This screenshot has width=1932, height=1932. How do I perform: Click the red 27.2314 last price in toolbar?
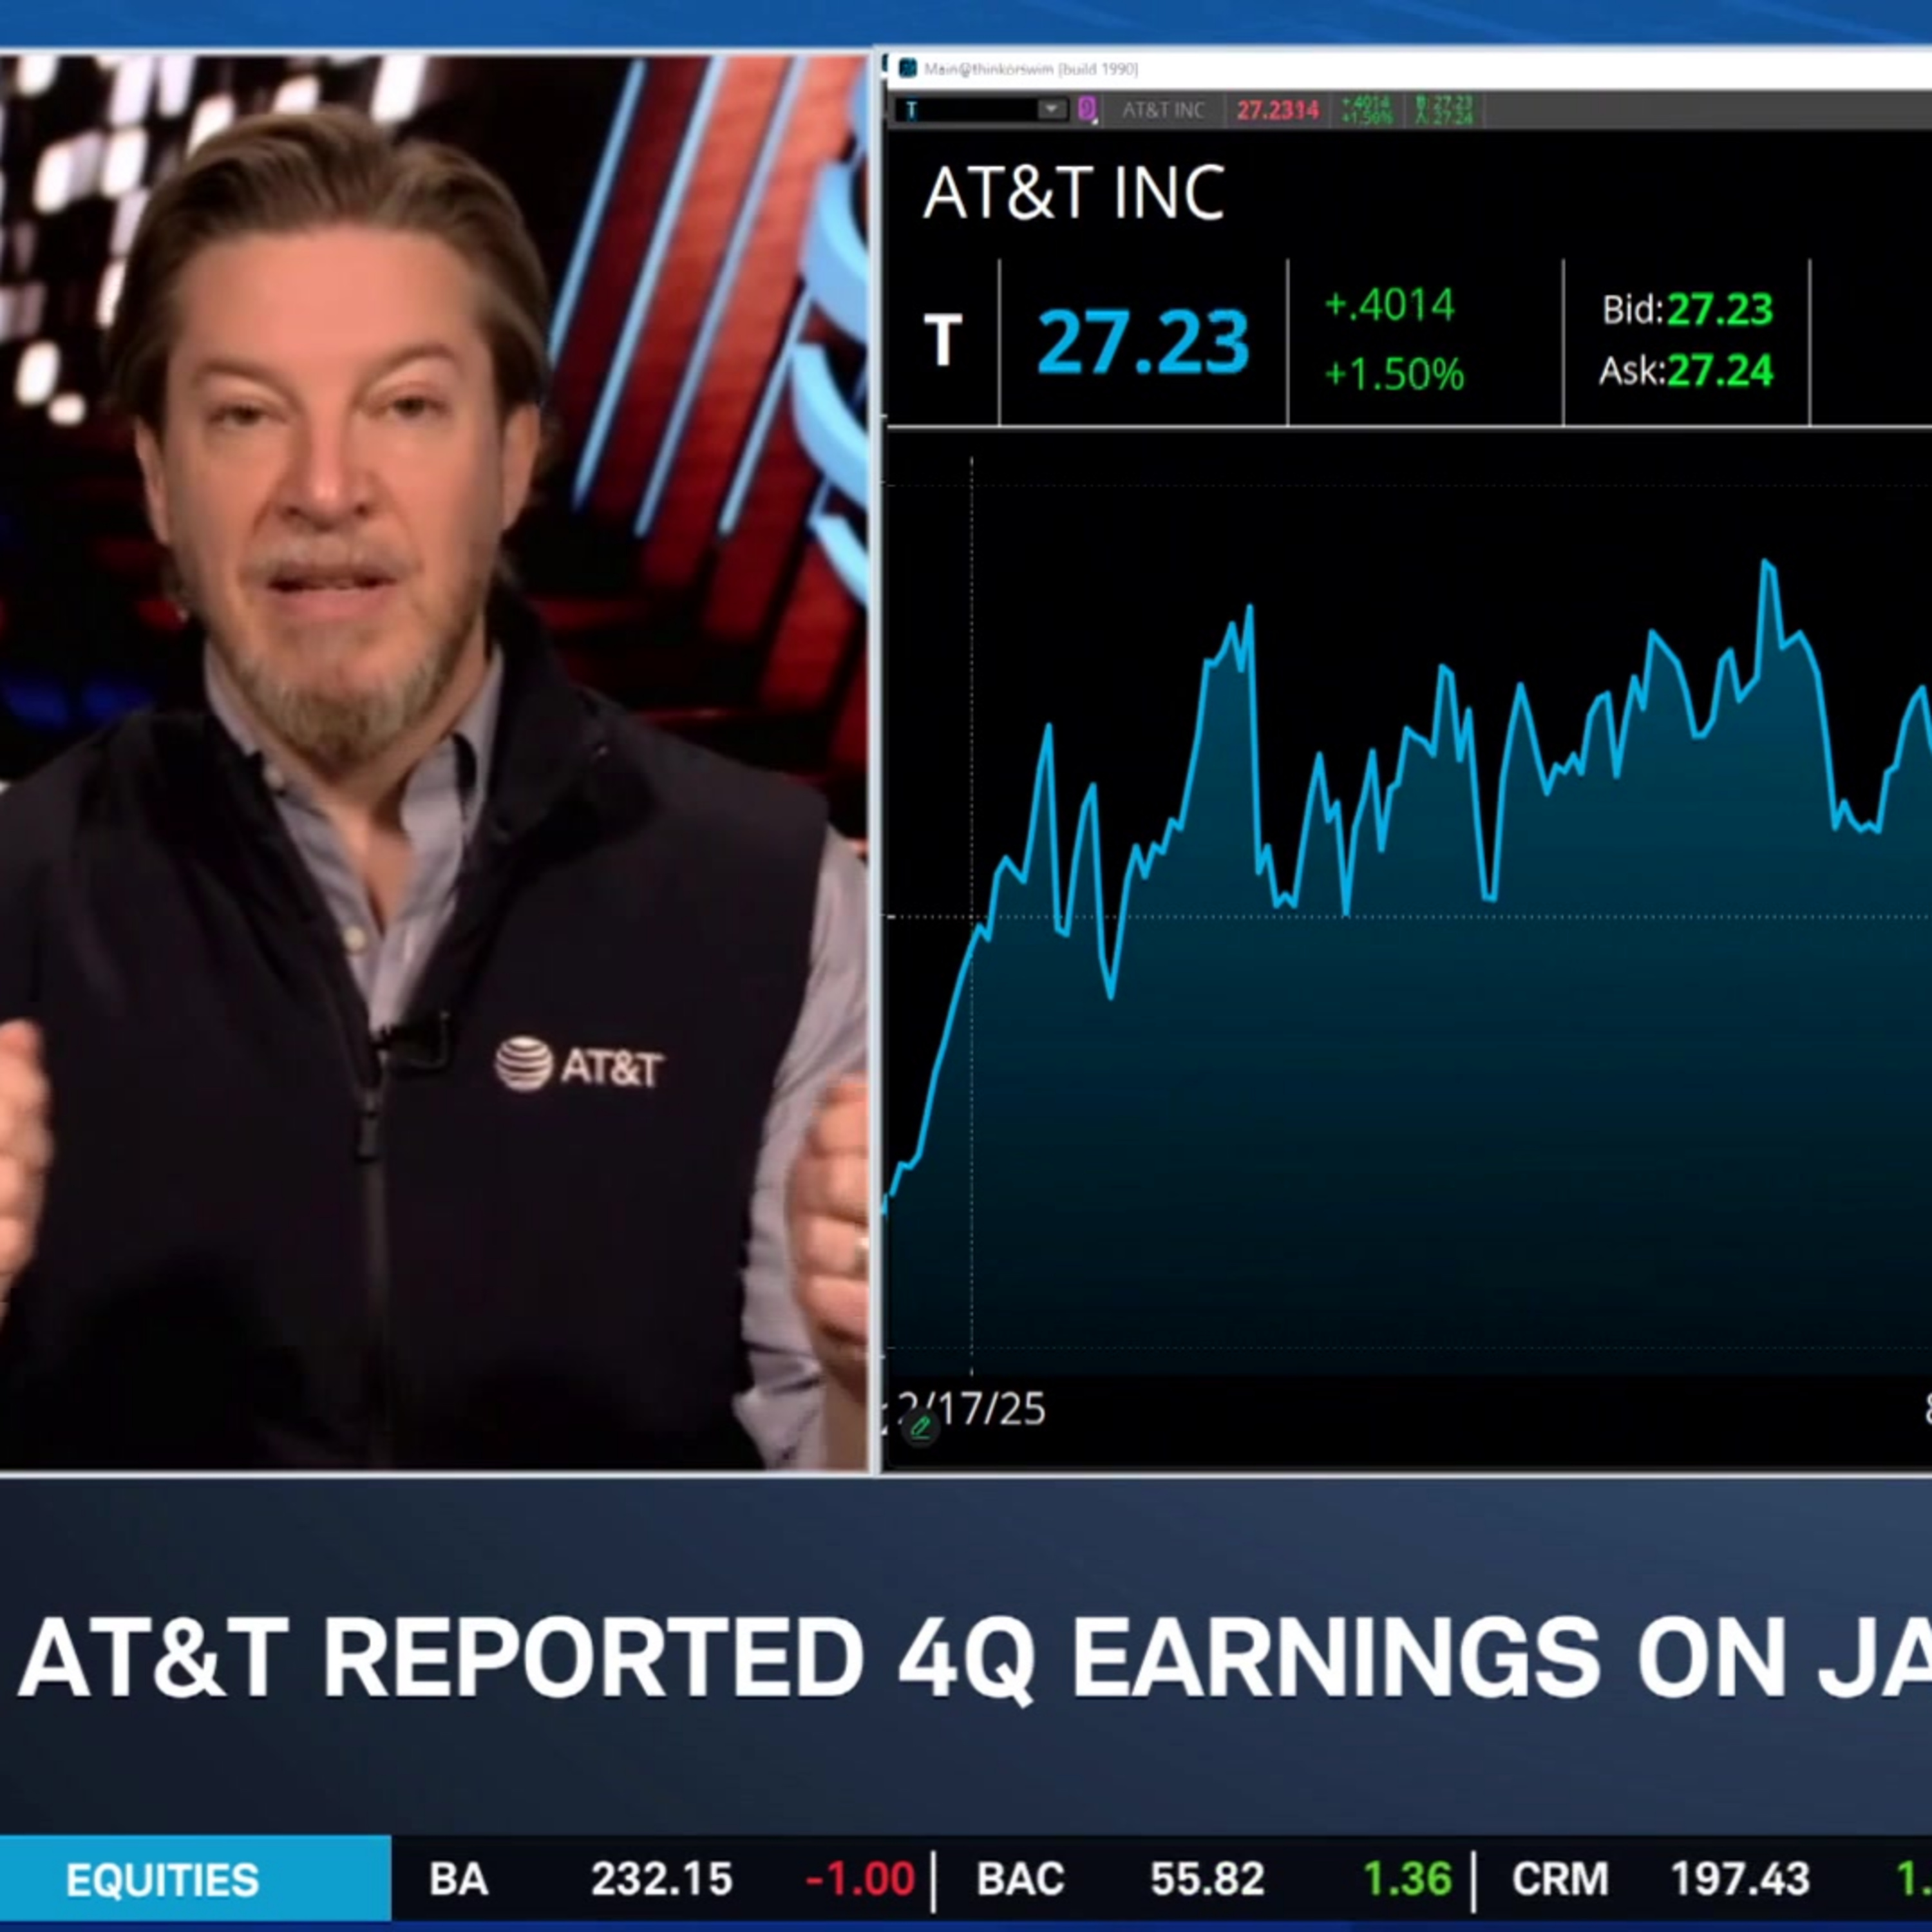1277,110
